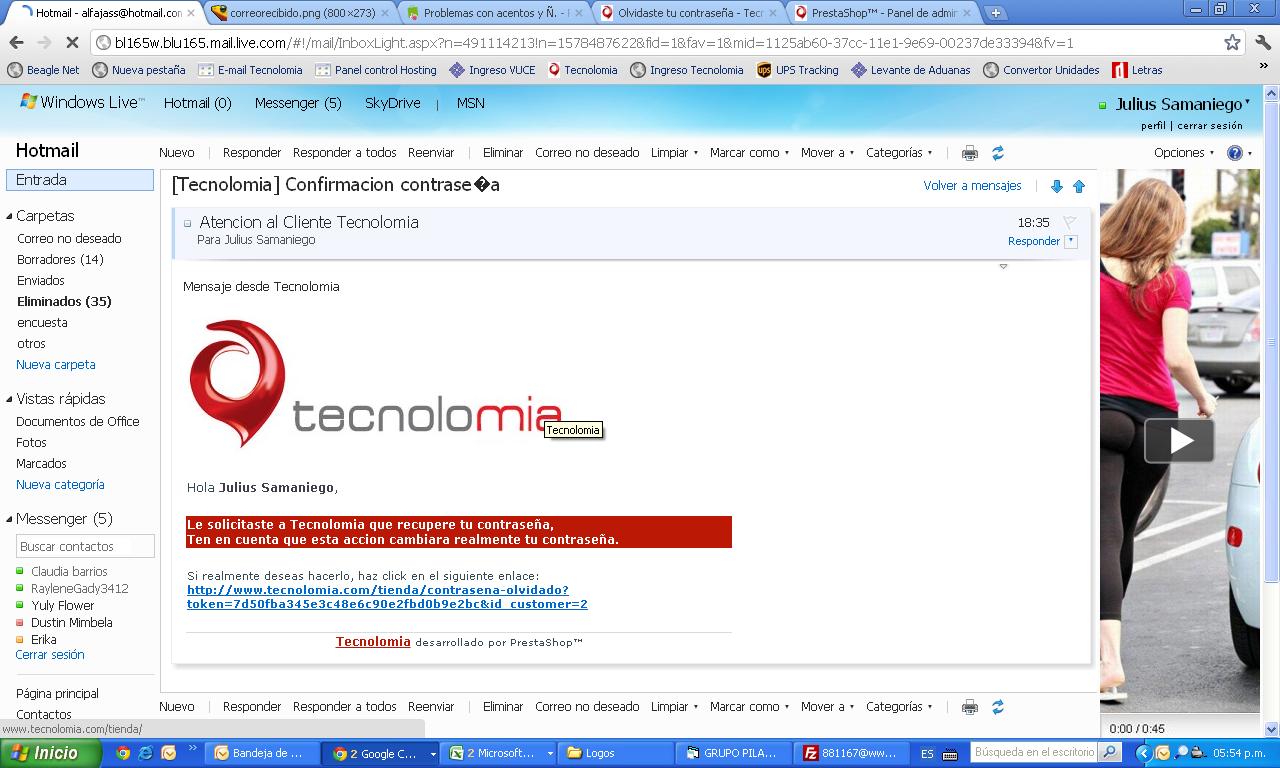Click the Windows Live logo
The image size is (1280, 768).
point(82,103)
